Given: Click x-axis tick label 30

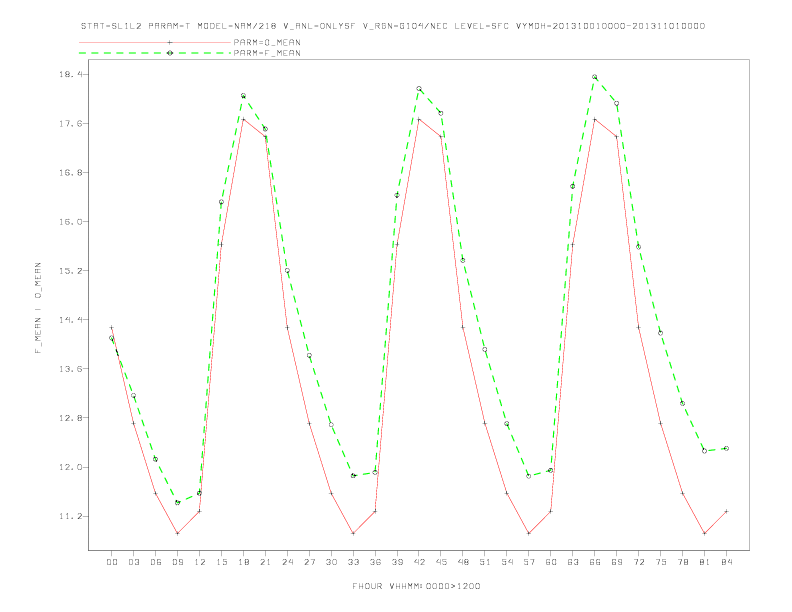Looking at the screenshot, I should click(x=331, y=562).
